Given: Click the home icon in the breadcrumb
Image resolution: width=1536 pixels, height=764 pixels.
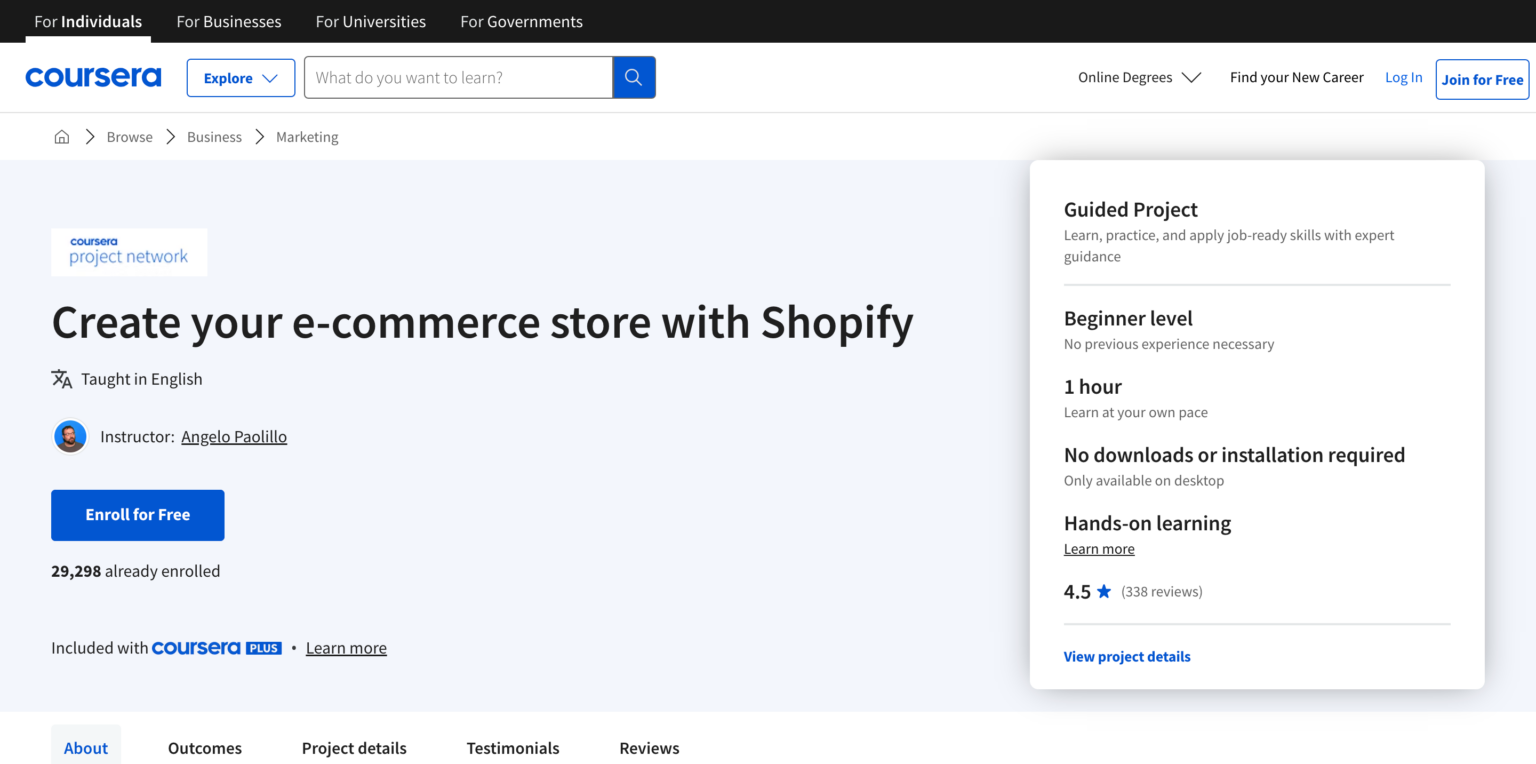Looking at the screenshot, I should tap(61, 136).
